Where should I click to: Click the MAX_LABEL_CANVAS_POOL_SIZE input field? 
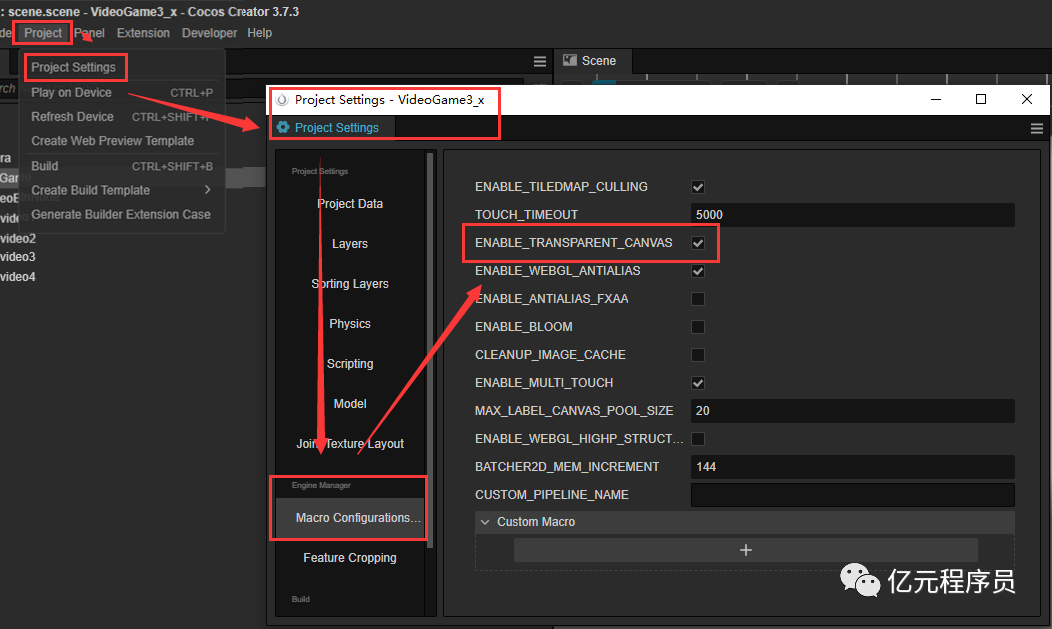(852, 410)
